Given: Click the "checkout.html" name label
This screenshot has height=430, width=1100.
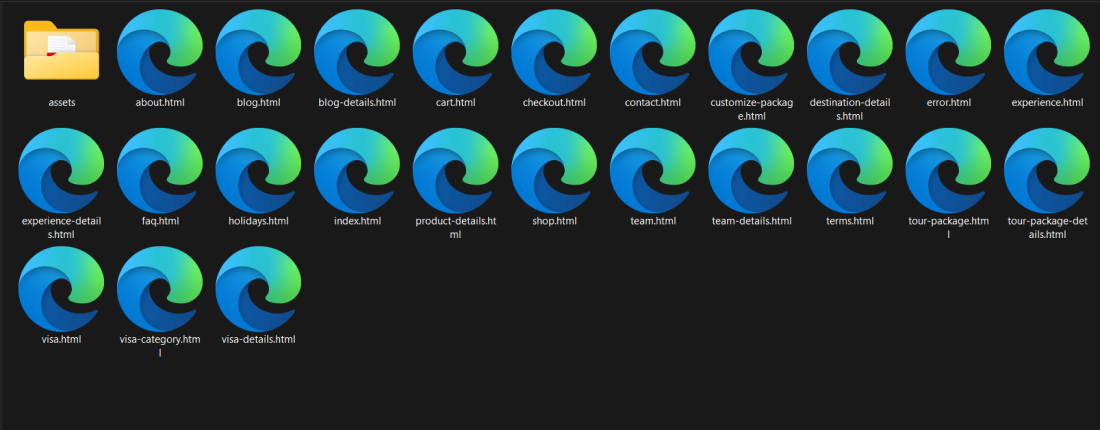Looking at the screenshot, I should (554, 102).
